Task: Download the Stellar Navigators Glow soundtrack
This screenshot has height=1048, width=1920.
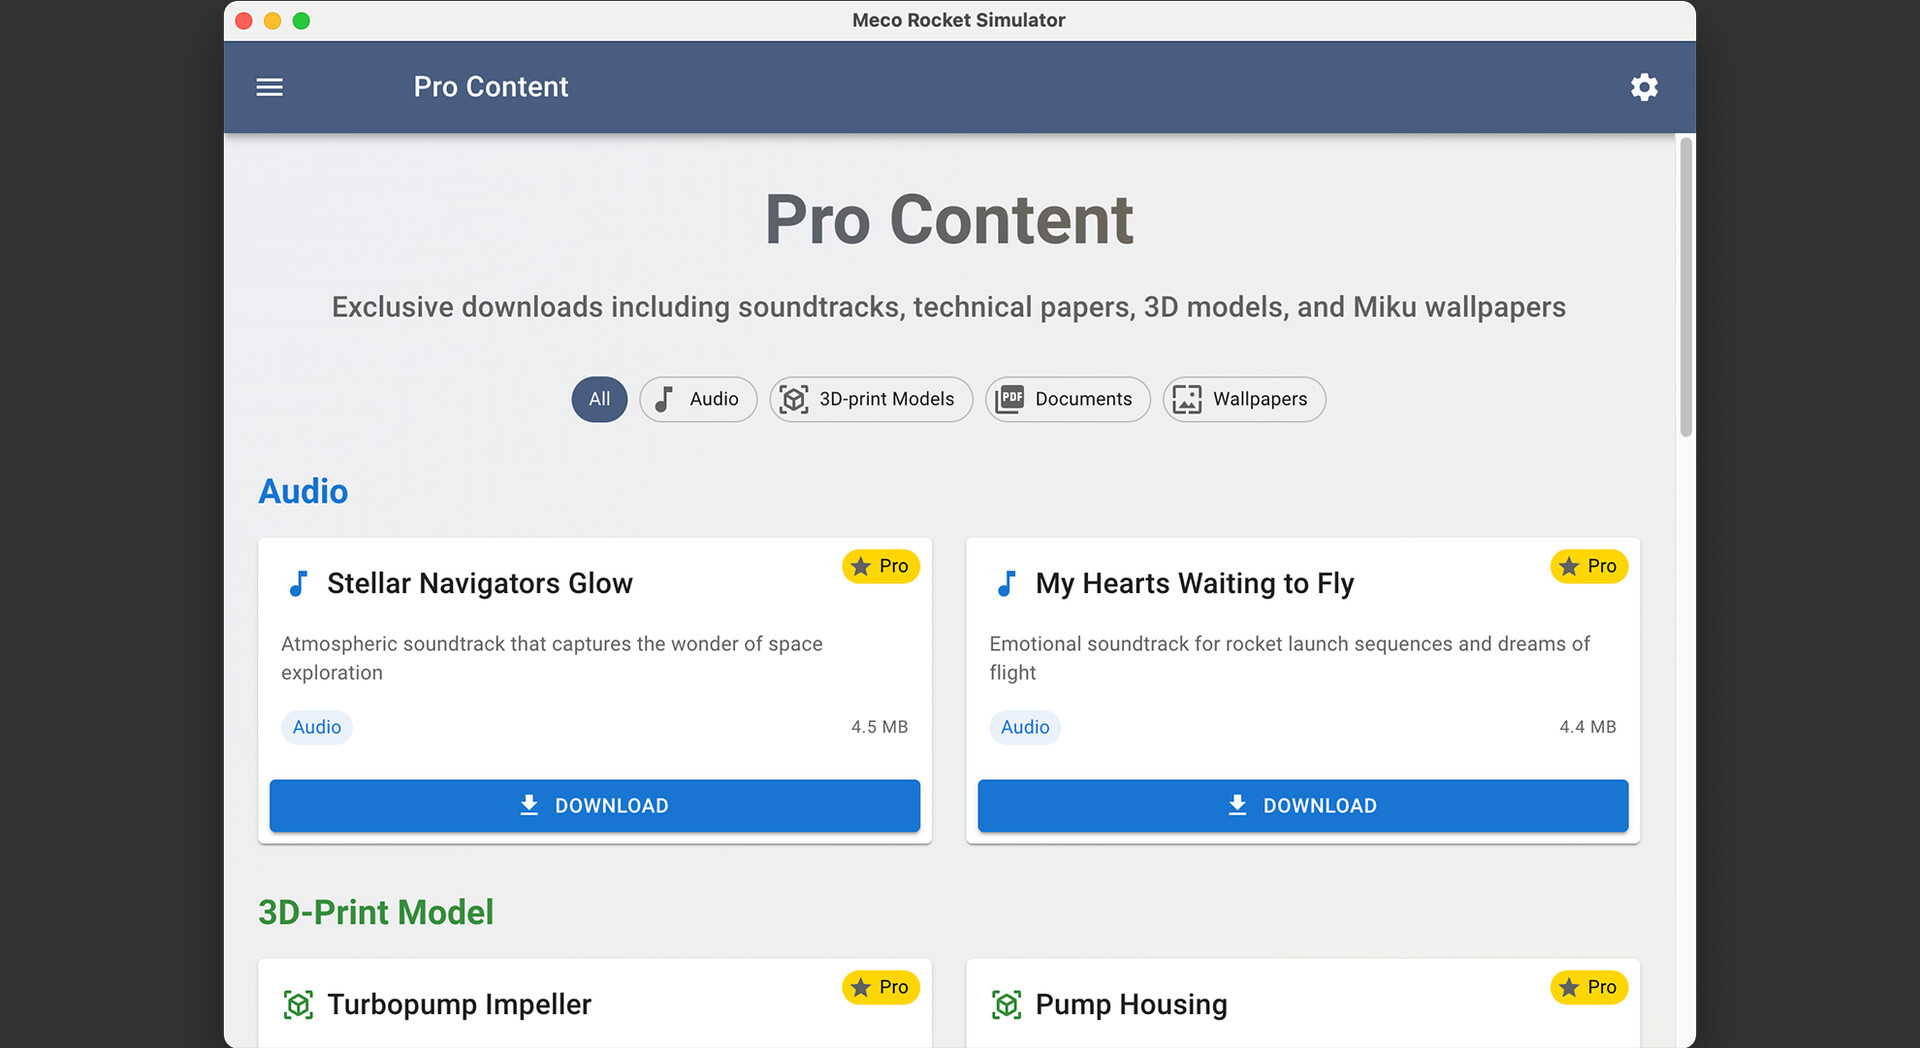Action: (x=594, y=806)
